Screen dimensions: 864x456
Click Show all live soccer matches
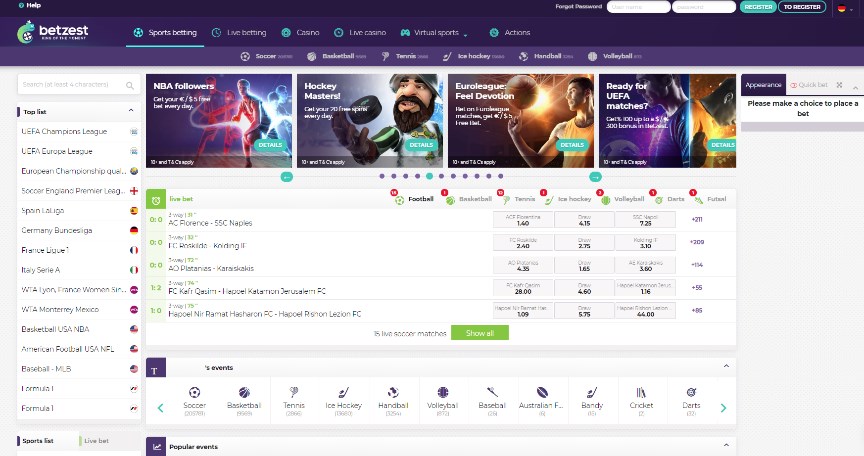[x=479, y=333]
